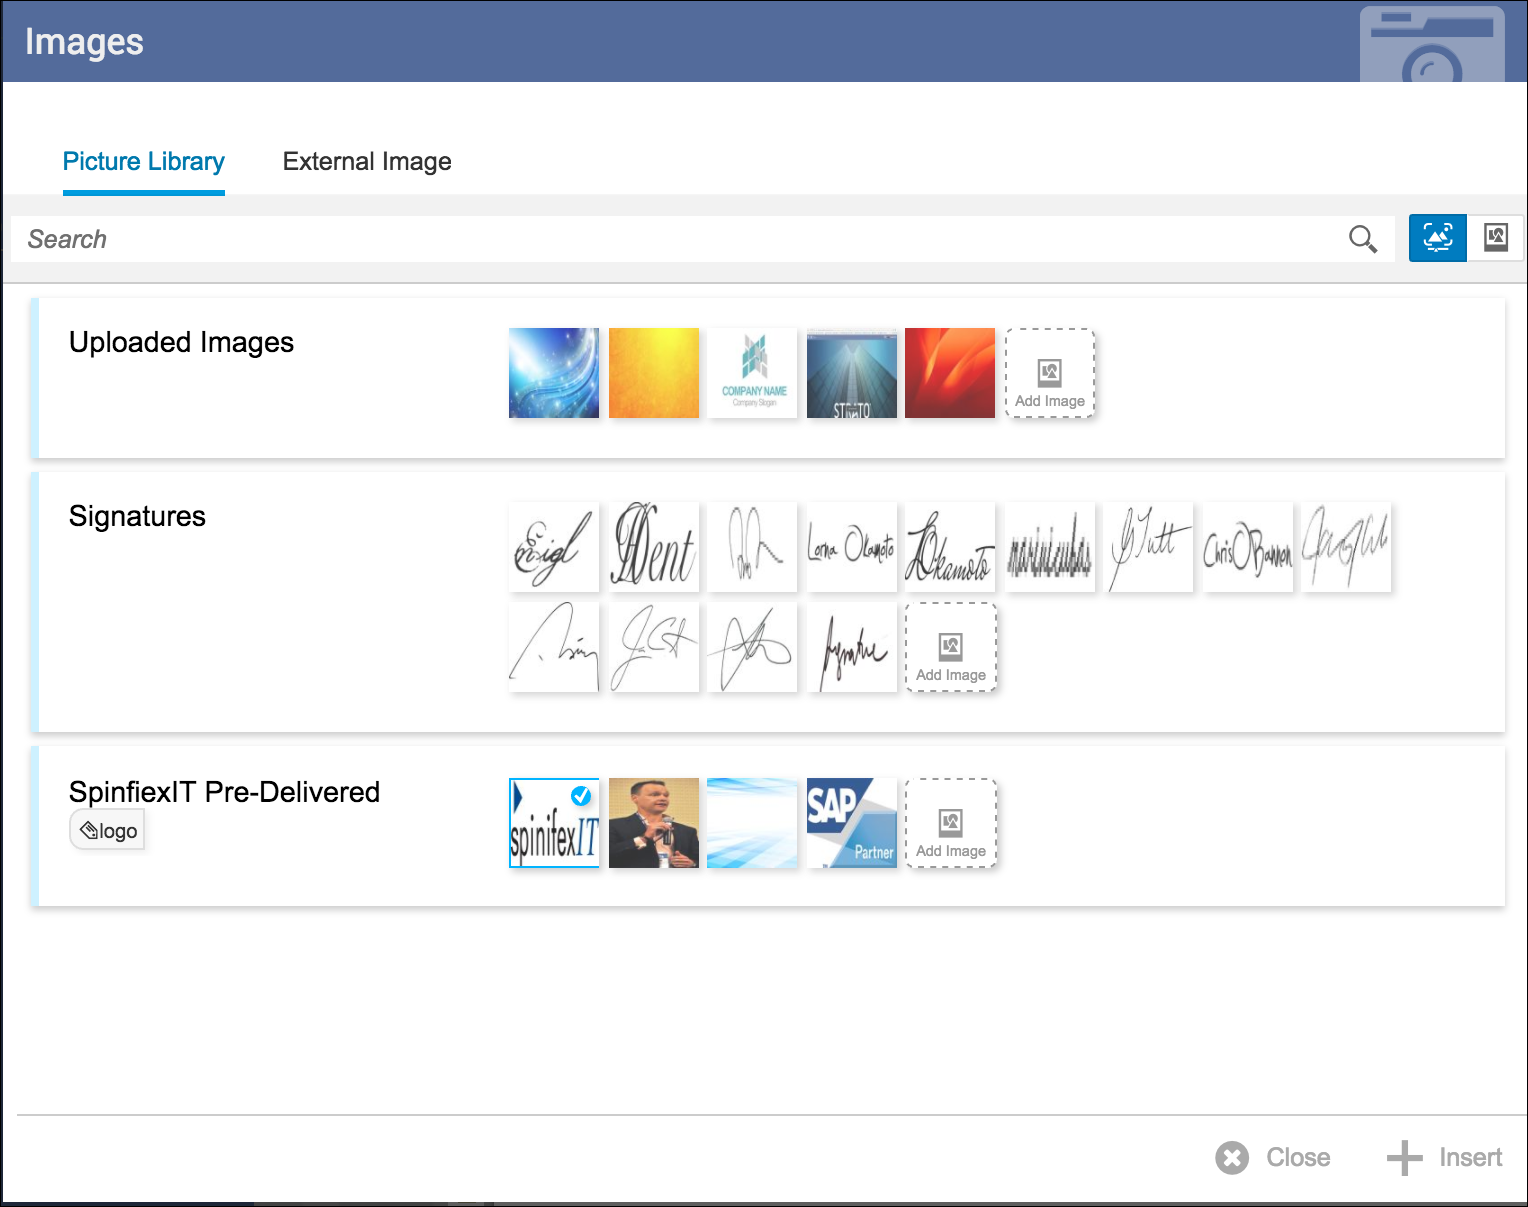Click the logo tag label
Viewport: 1528px width, 1207px height.
point(108,831)
